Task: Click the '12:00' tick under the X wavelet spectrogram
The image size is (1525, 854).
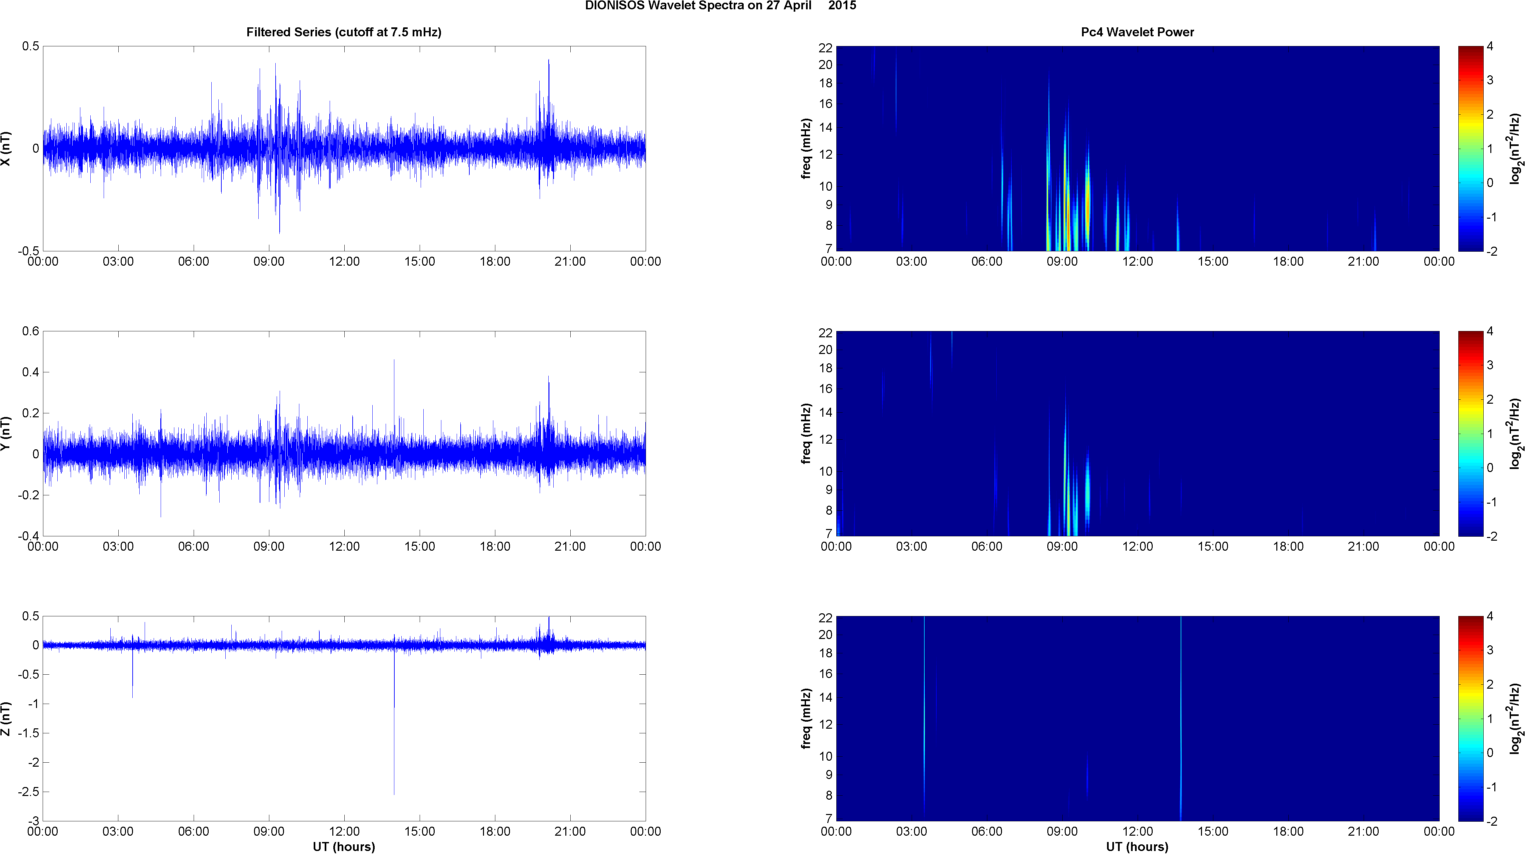Action: (1137, 262)
